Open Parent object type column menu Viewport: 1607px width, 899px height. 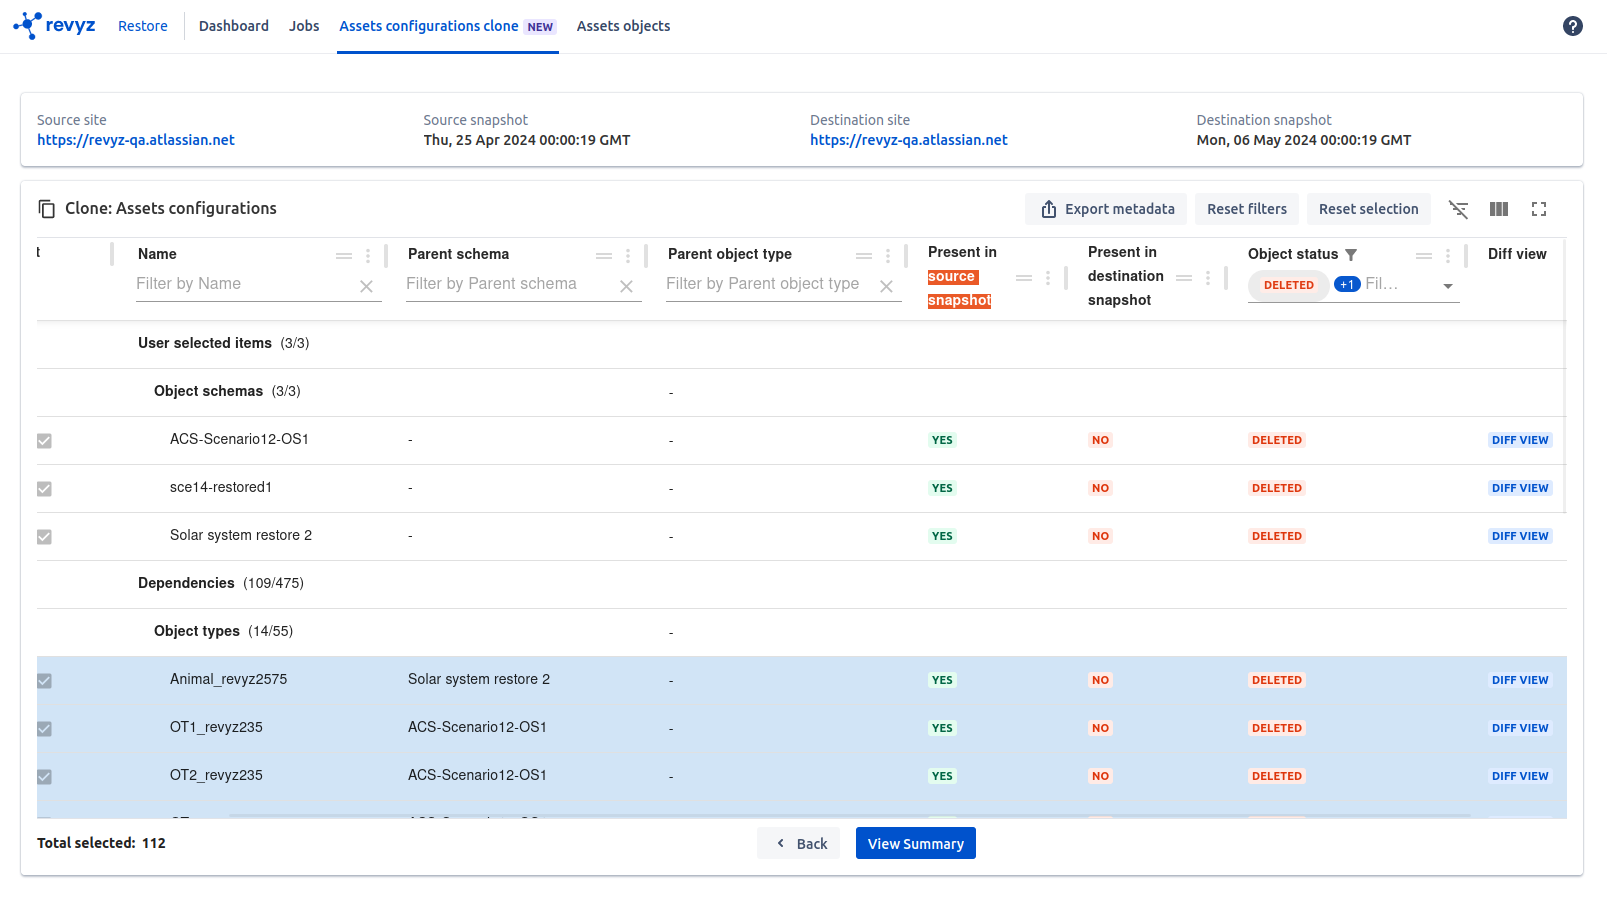(888, 256)
